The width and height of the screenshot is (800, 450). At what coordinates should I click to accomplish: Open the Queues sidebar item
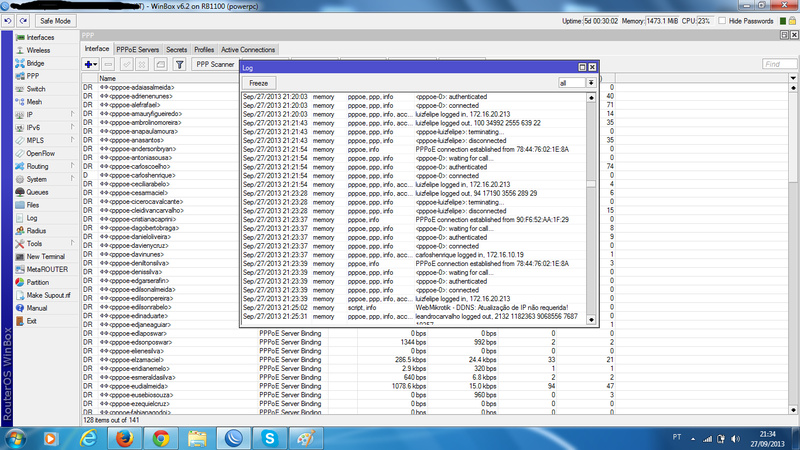(37, 192)
